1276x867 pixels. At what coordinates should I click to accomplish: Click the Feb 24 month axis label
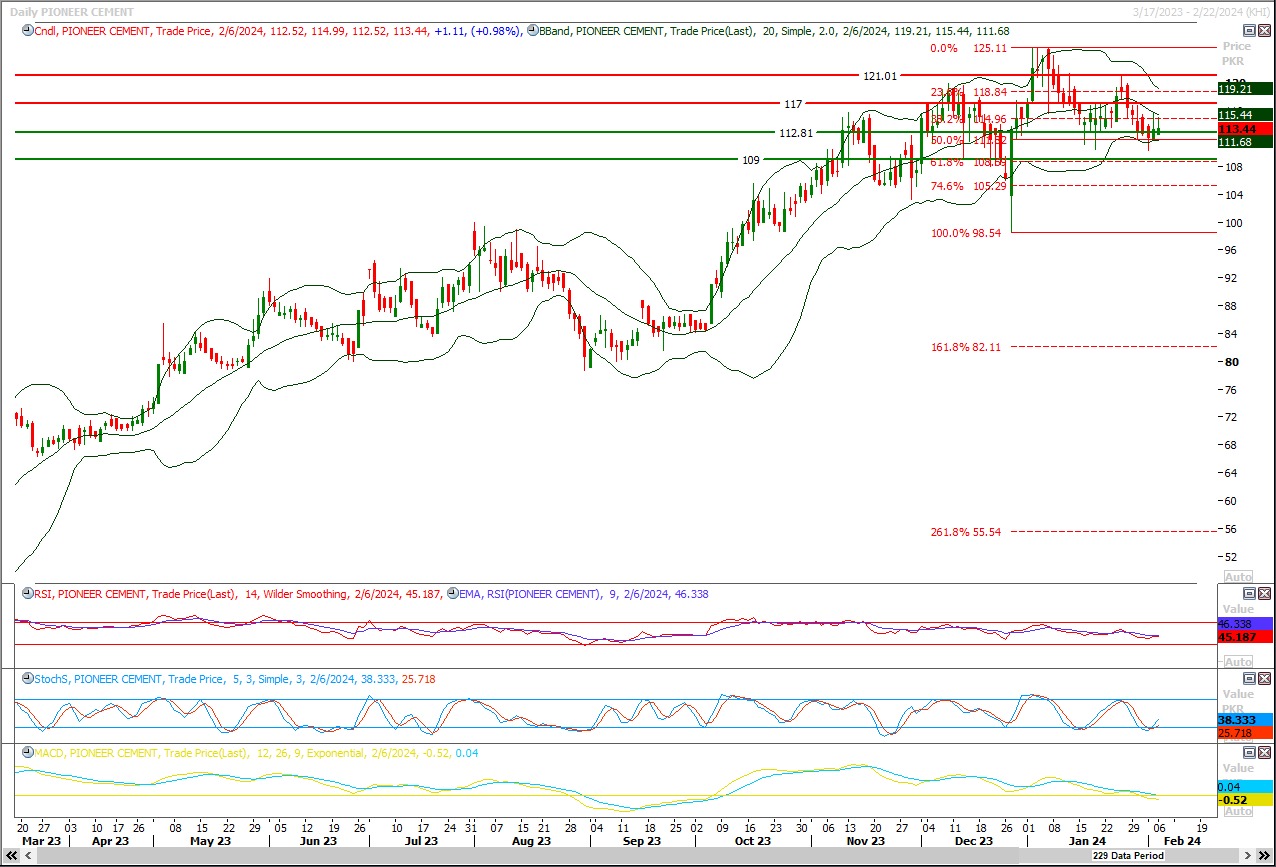pyautogui.click(x=1182, y=841)
